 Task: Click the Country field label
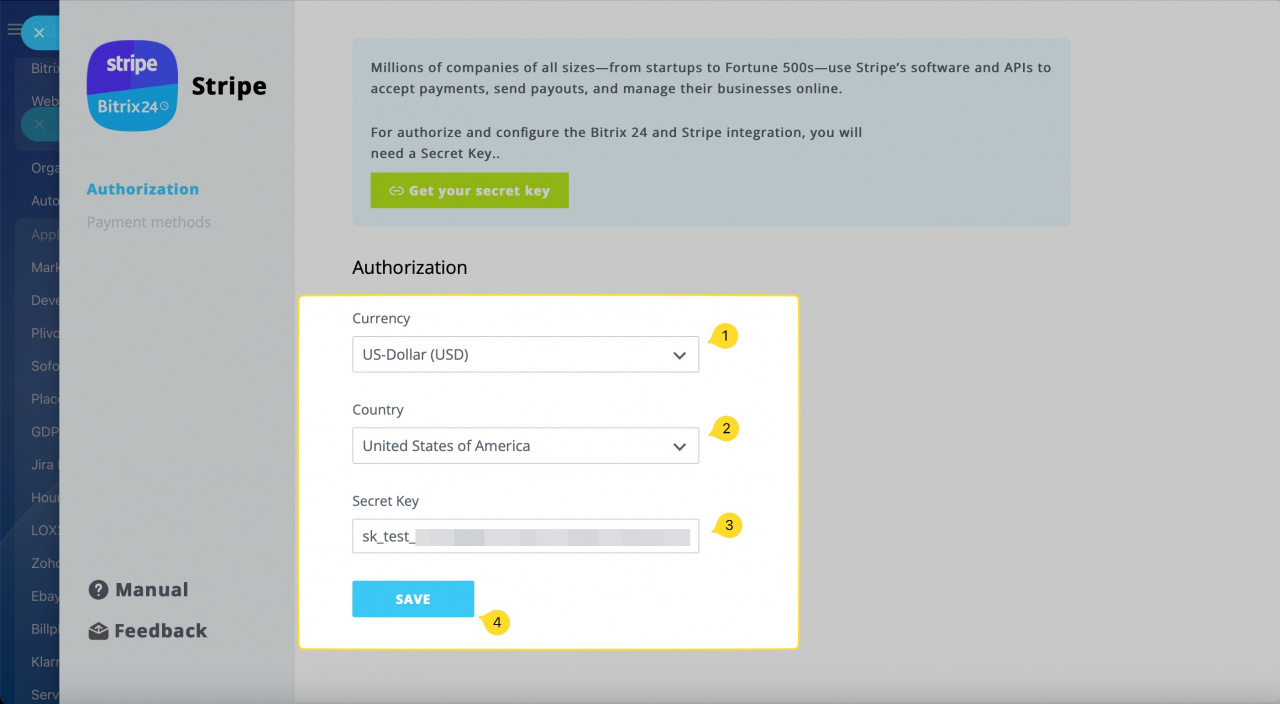(378, 410)
